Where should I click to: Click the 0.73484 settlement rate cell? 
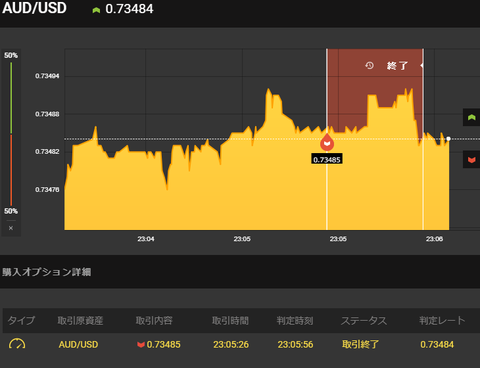437,344
